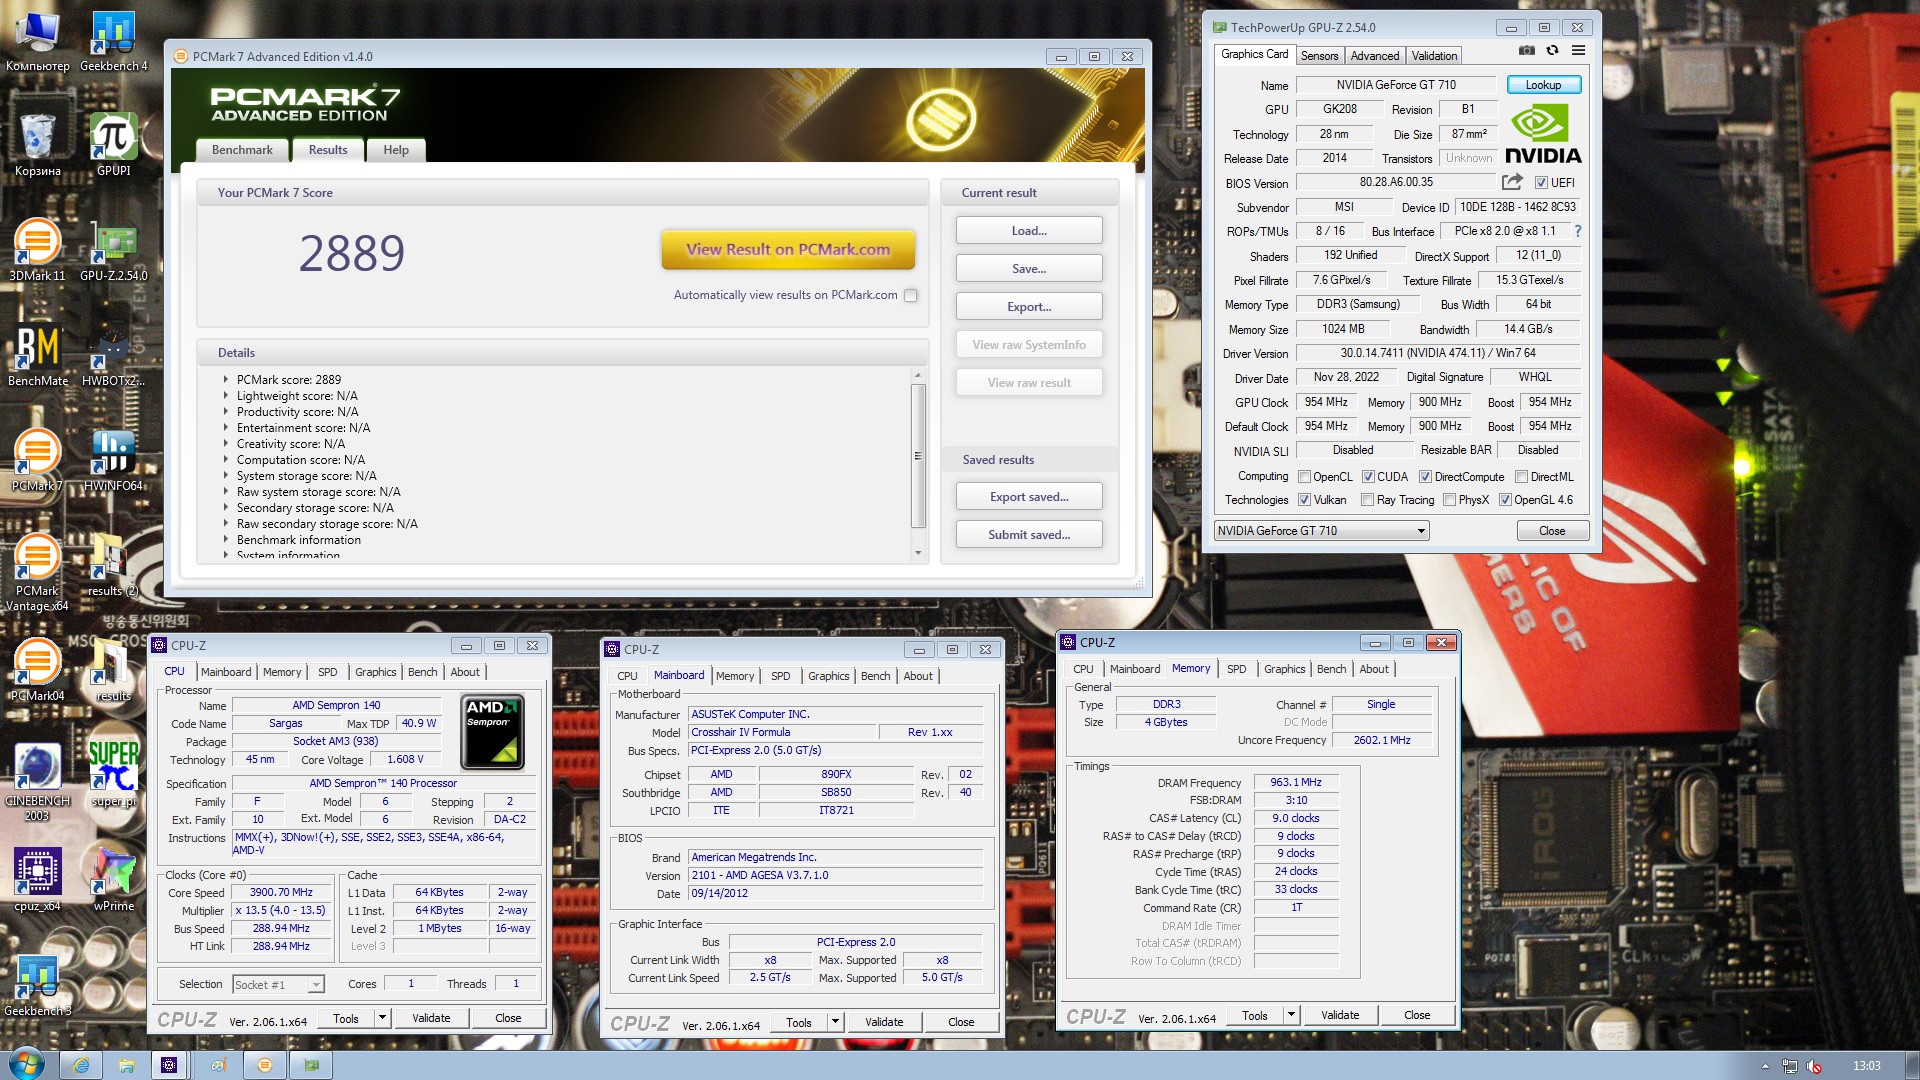Switch to the Benchmark tab in PCMark 7
This screenshot has height=1080, width=1920.
tap(242, 150)
